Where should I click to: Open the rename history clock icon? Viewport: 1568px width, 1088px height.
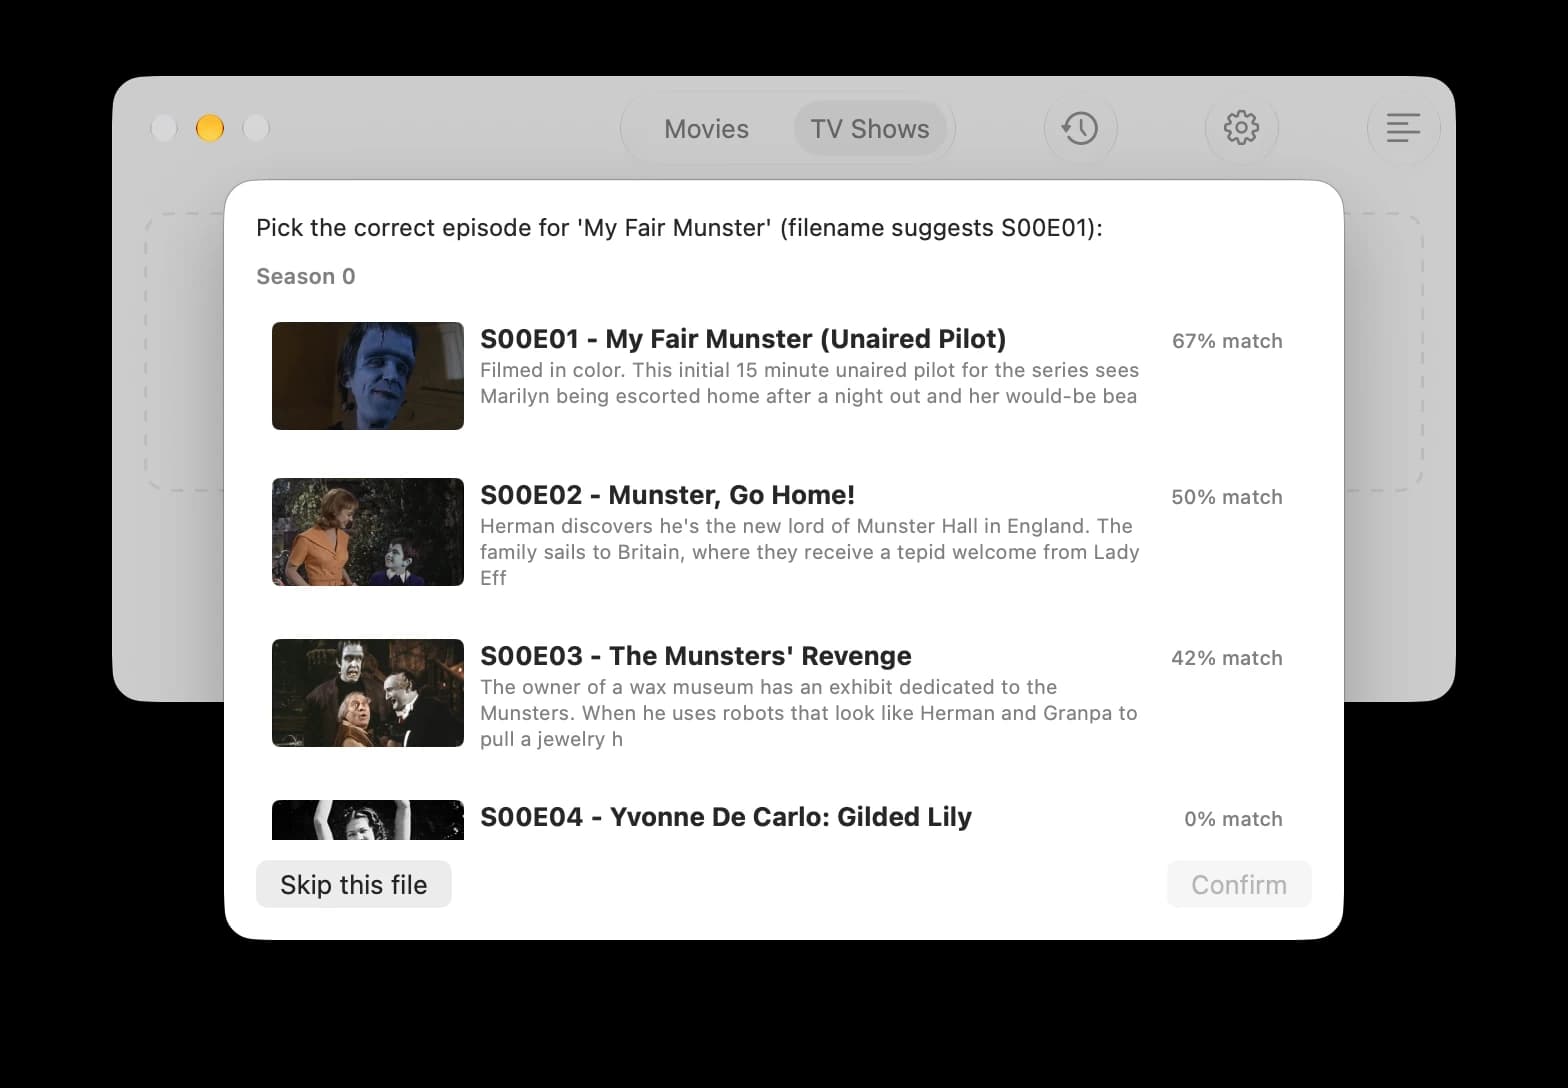[x=1080, y=128]
